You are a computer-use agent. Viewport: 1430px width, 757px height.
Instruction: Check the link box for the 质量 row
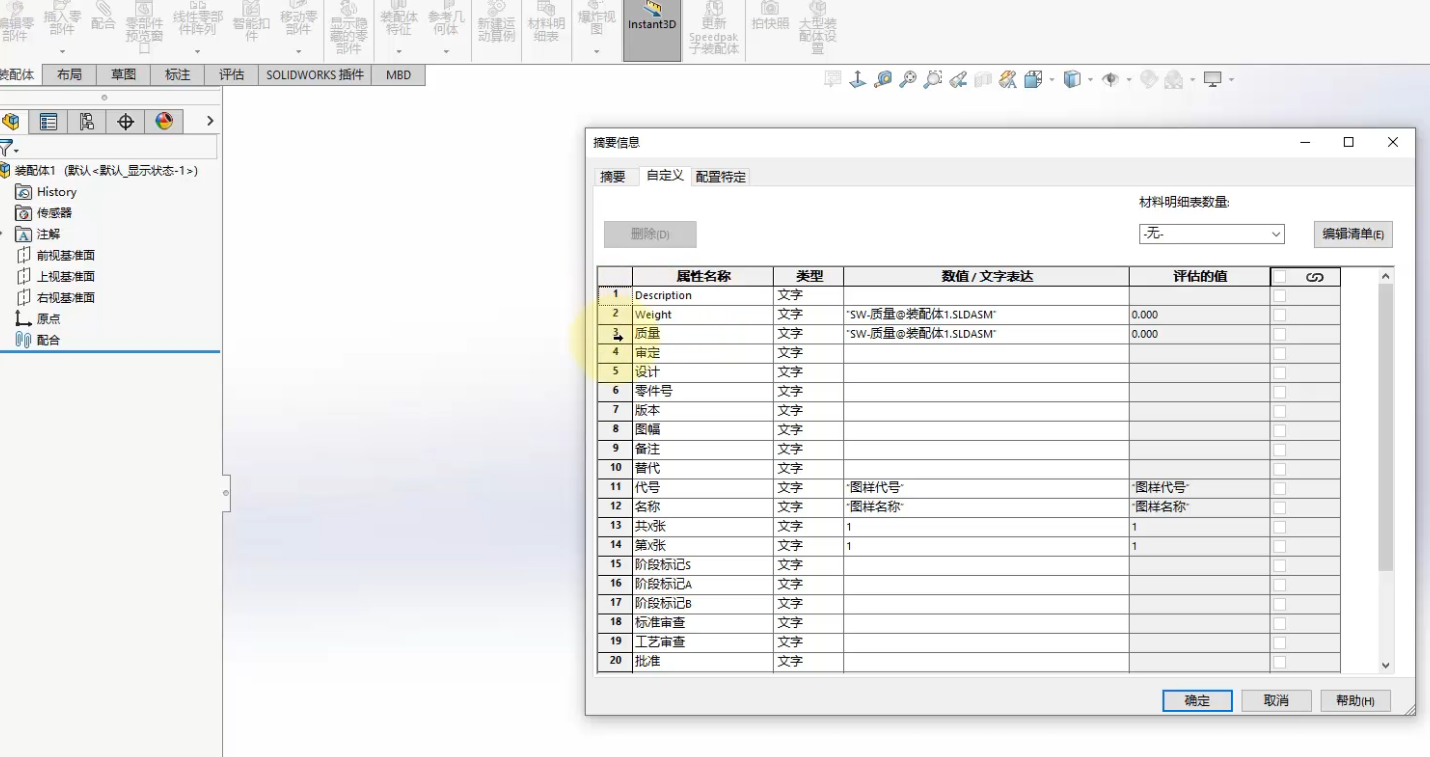[x=1280, y=334]
